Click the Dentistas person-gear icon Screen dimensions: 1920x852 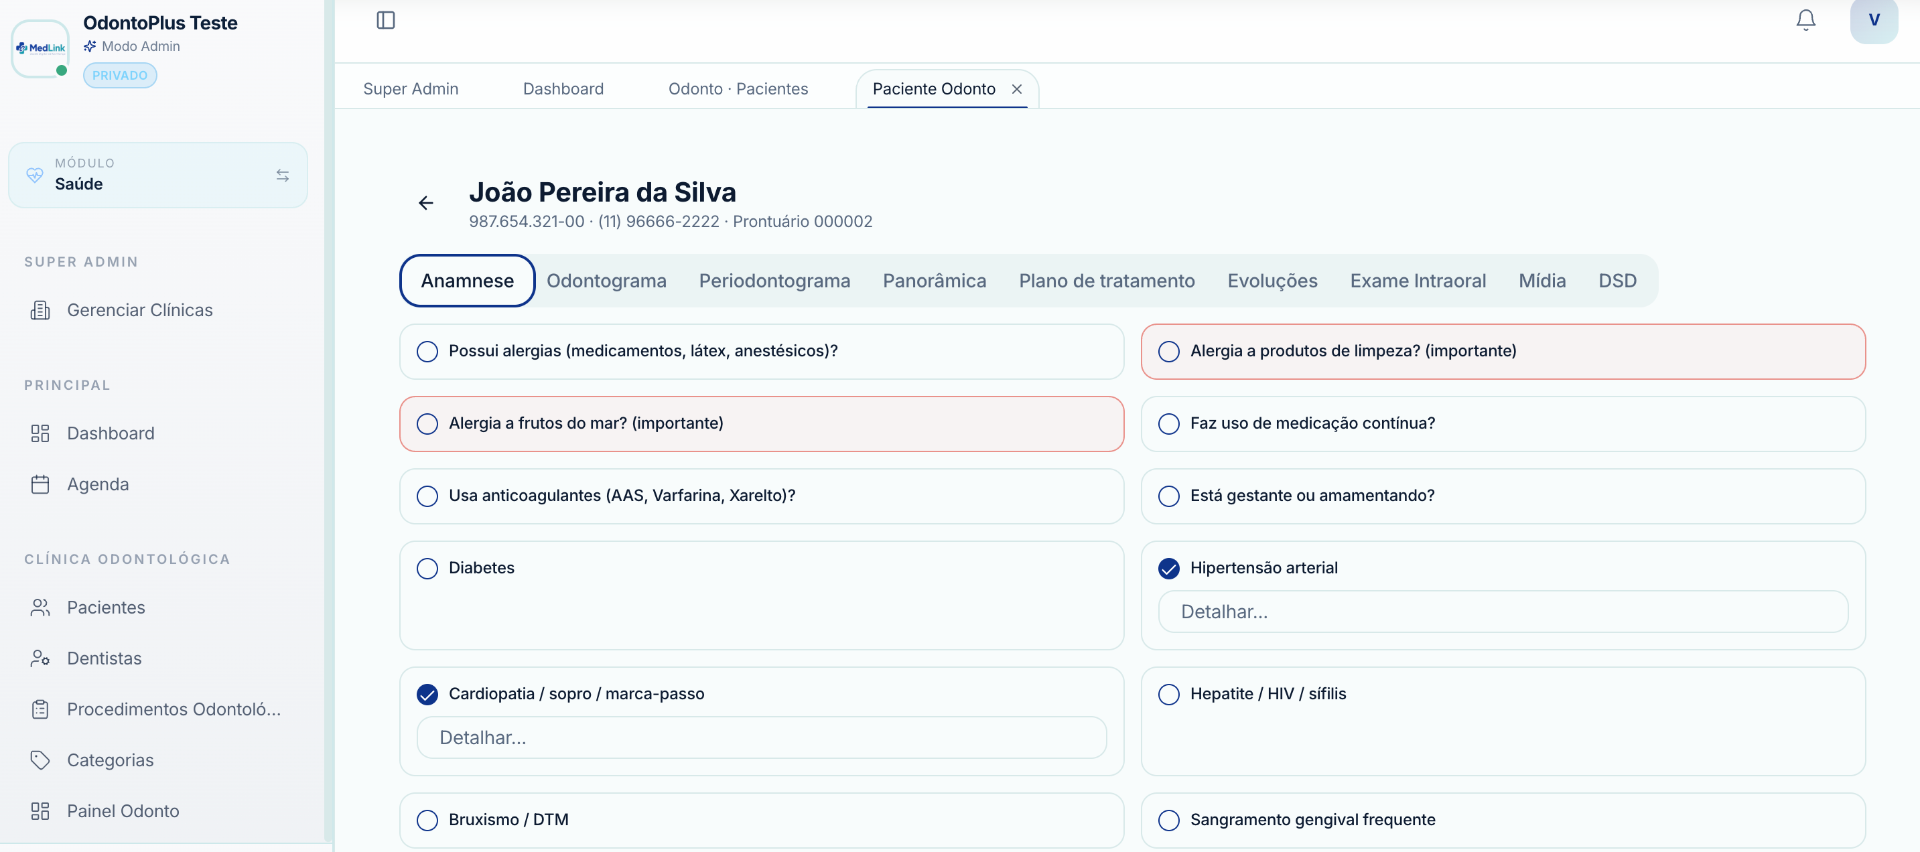click(x=40, y=658)
